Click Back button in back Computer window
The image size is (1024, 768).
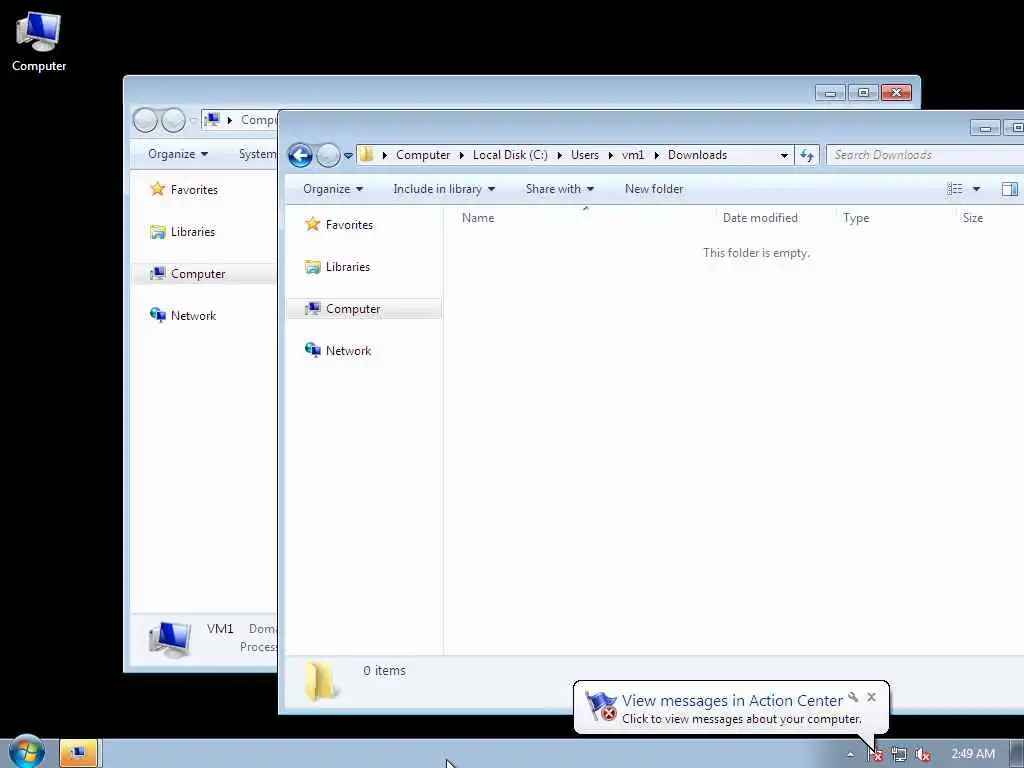tap(145, 120)
